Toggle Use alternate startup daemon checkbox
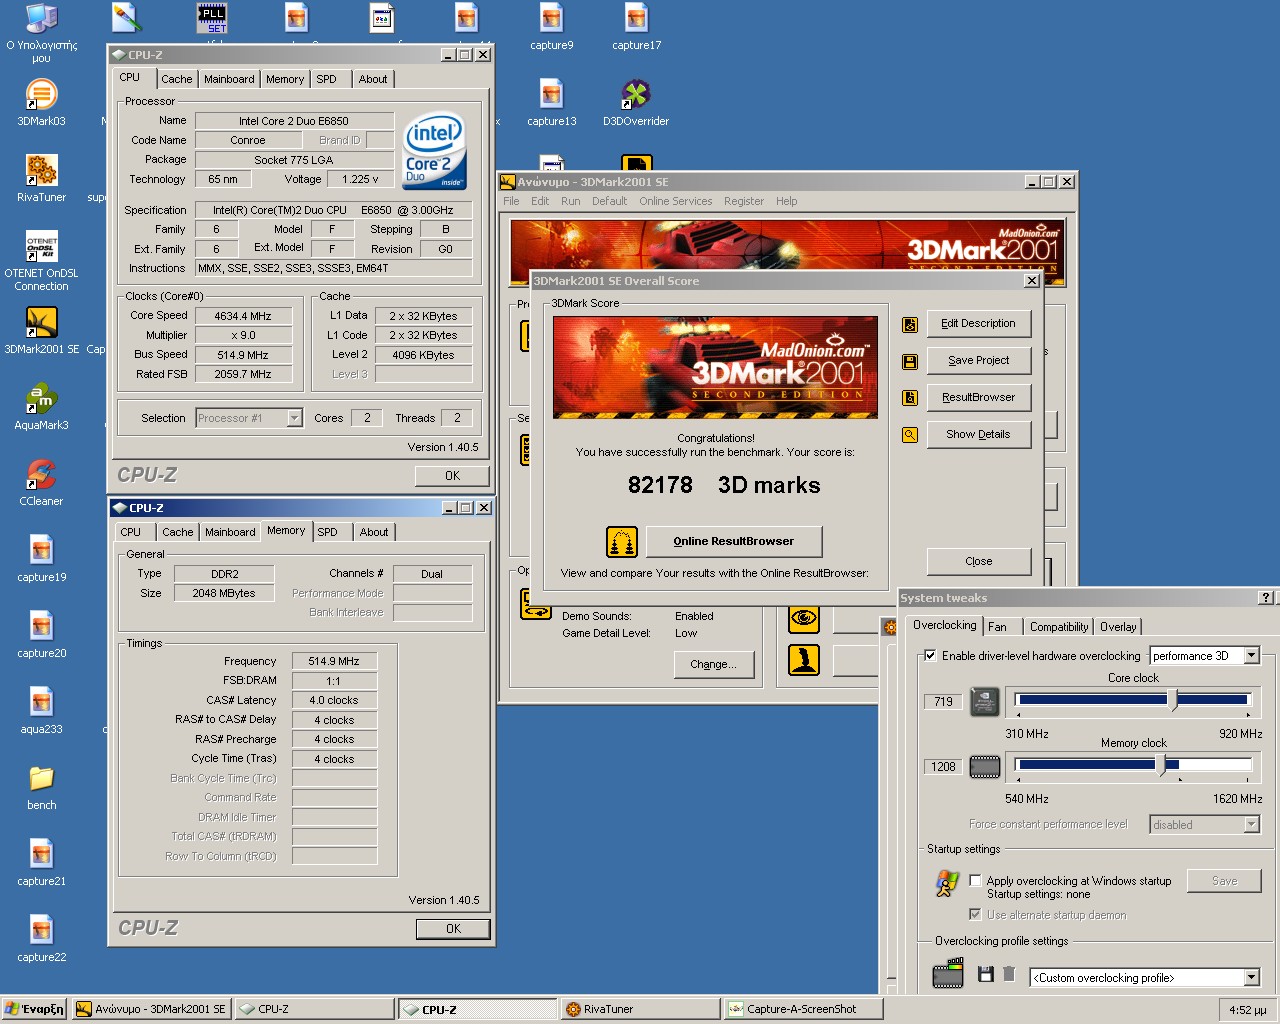The image size is (1280, 1024). [x=975, y=915]
